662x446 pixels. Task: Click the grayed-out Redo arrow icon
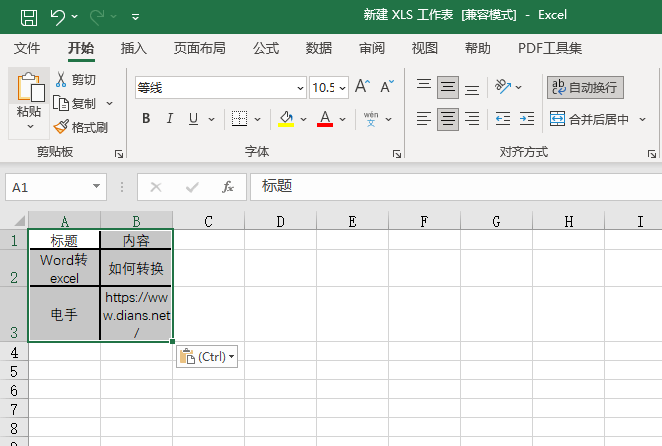pos(97,17)
